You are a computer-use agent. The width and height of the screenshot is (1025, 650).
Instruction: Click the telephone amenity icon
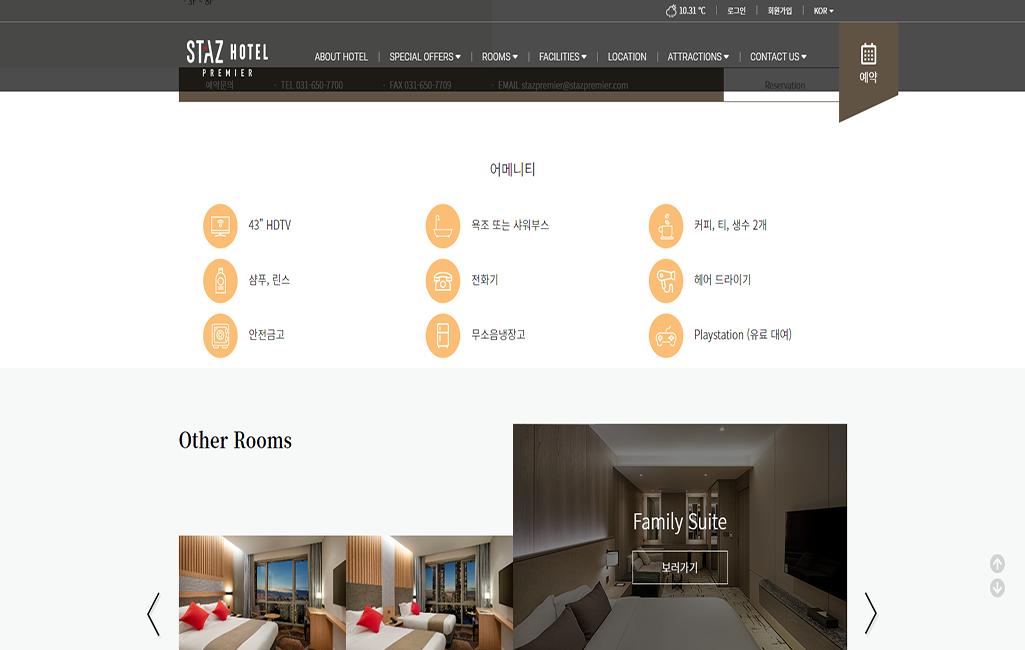point(443,281)
